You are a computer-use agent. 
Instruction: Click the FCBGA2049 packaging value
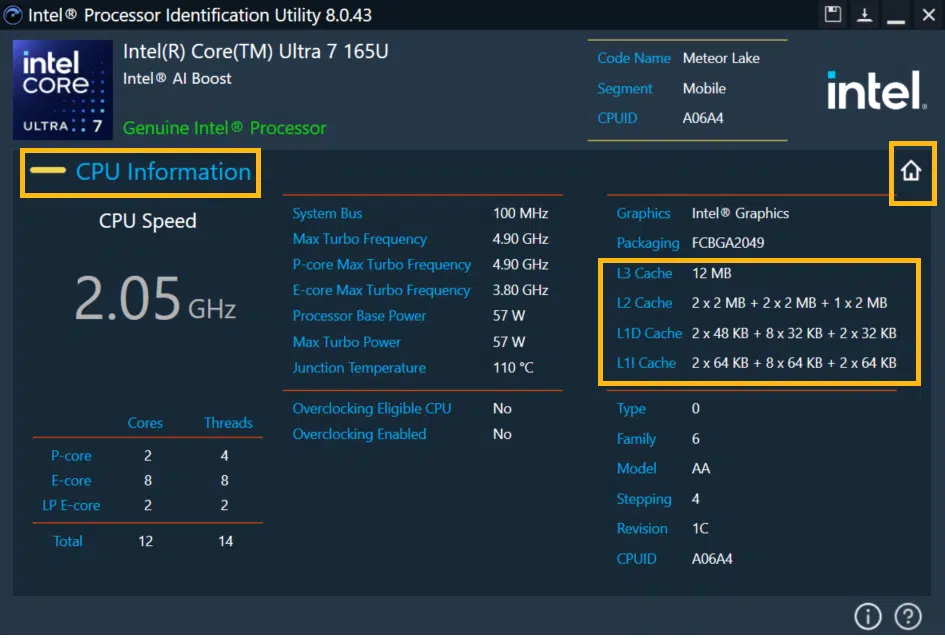728,243
